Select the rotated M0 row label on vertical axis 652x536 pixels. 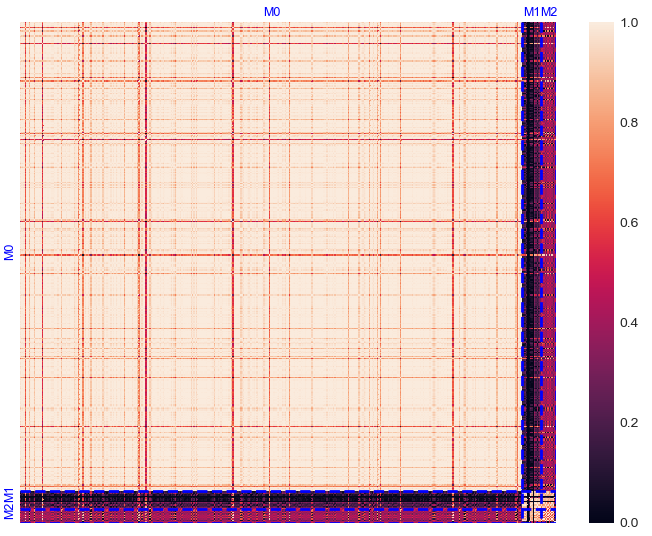[x=9, y=253]
